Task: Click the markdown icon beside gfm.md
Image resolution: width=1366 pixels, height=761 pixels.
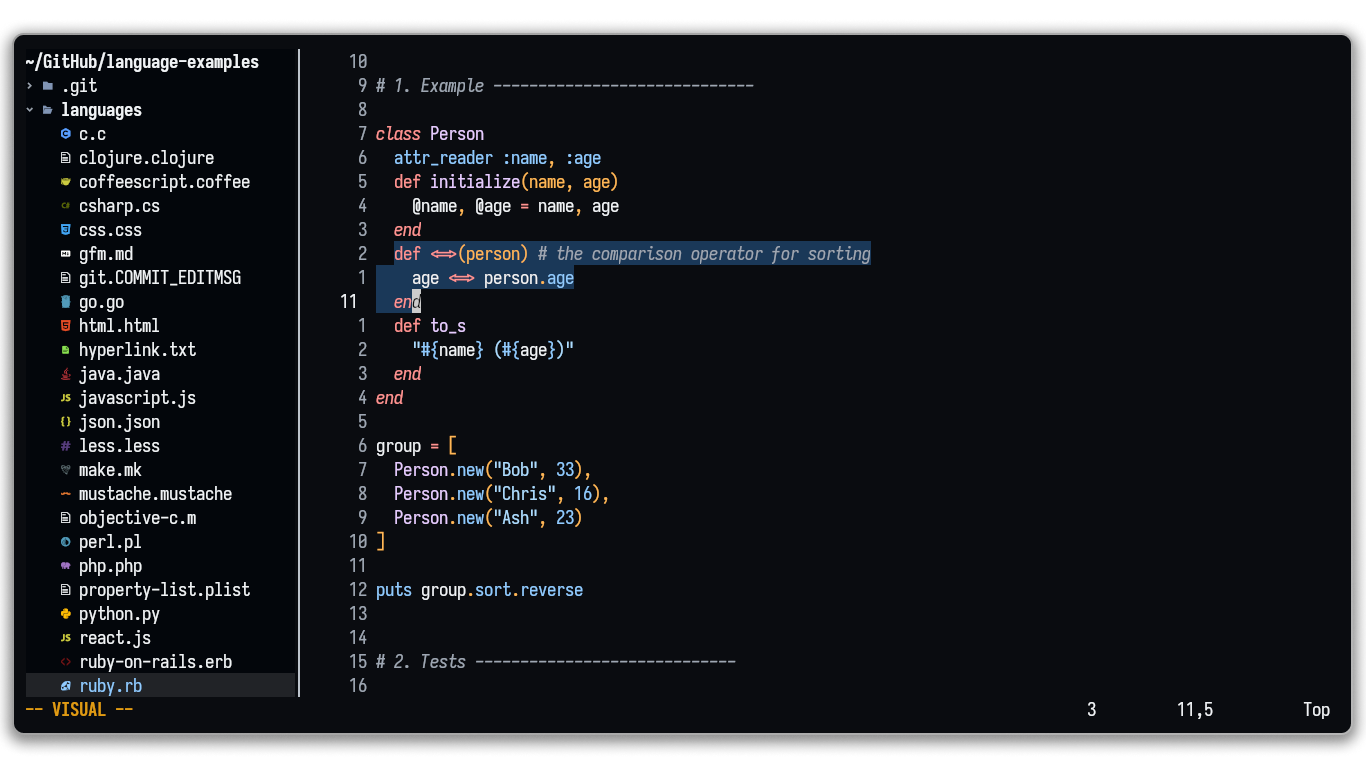Action: point(64,253)
